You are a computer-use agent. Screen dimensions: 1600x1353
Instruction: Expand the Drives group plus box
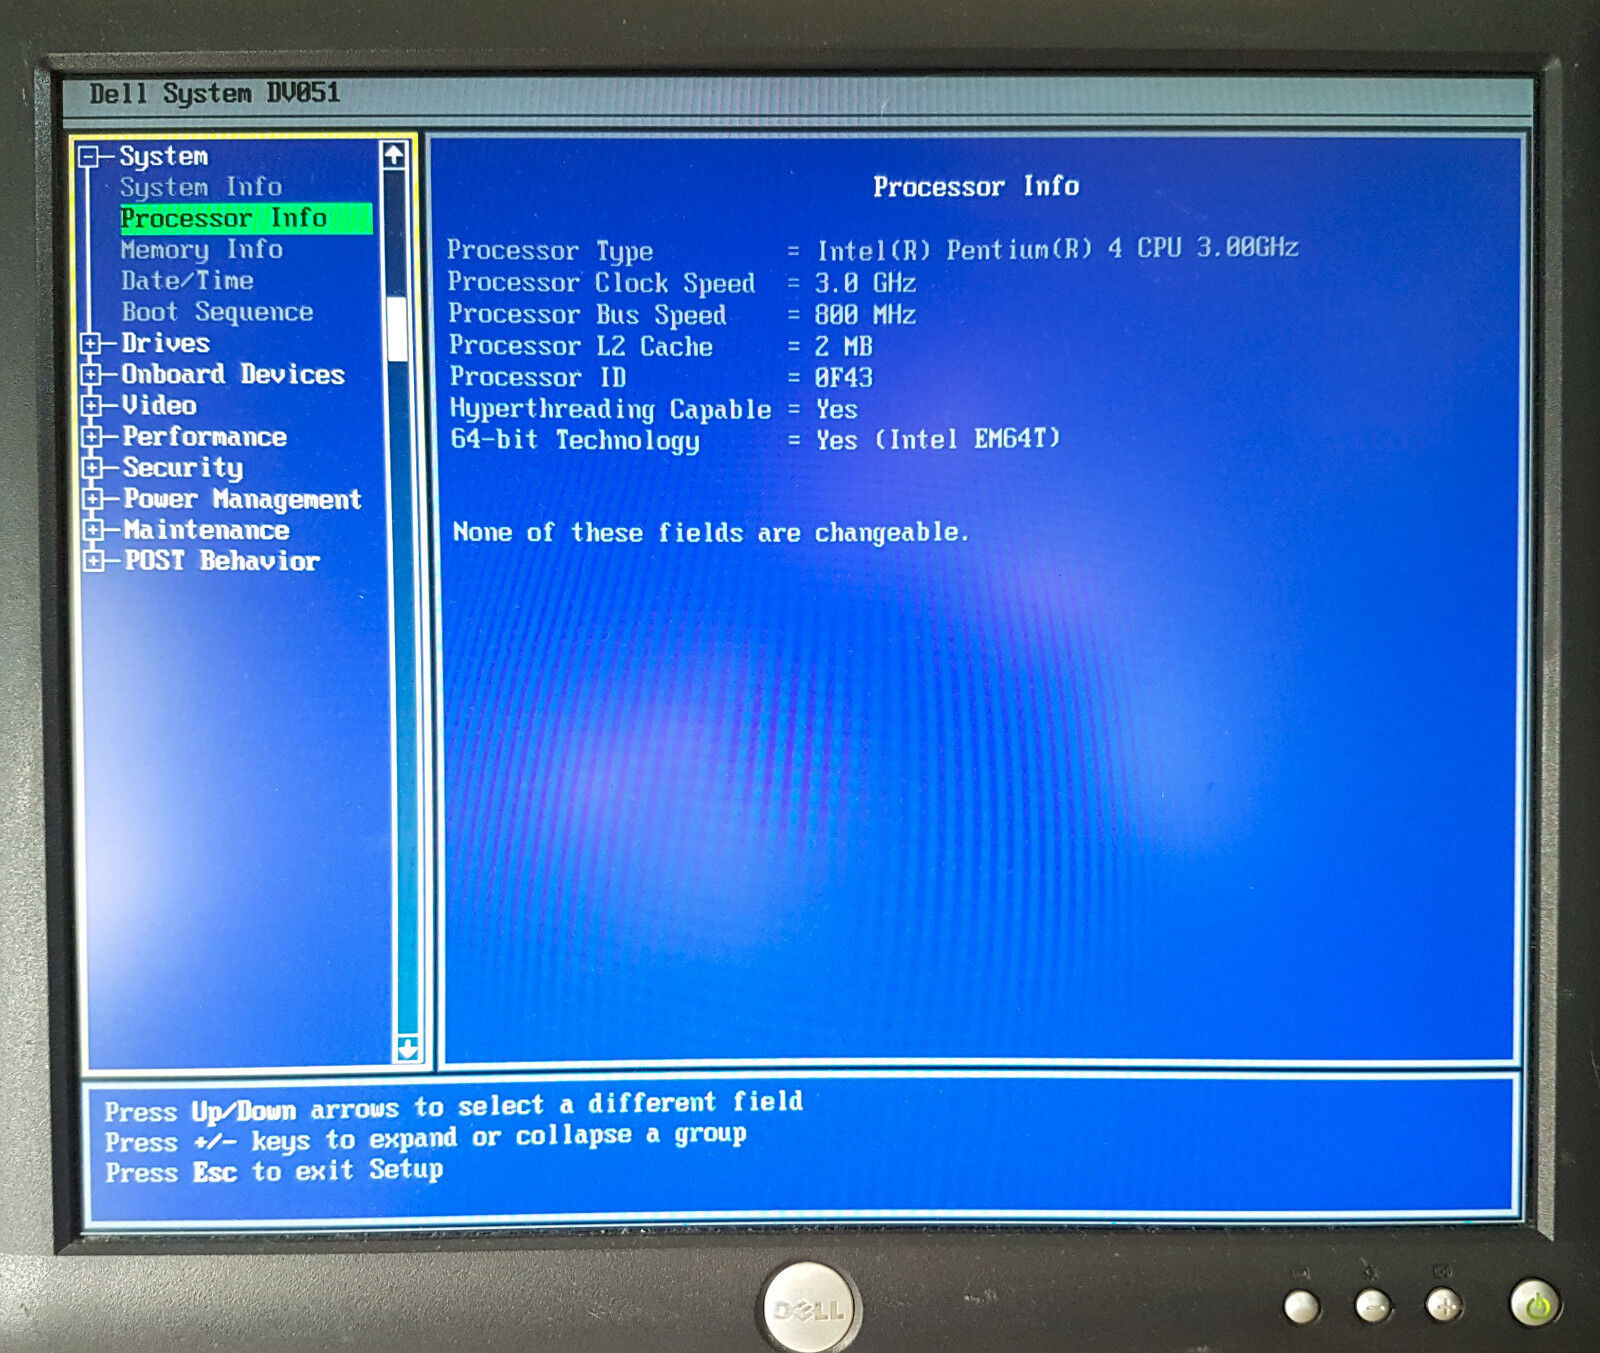tap(91, 344)
